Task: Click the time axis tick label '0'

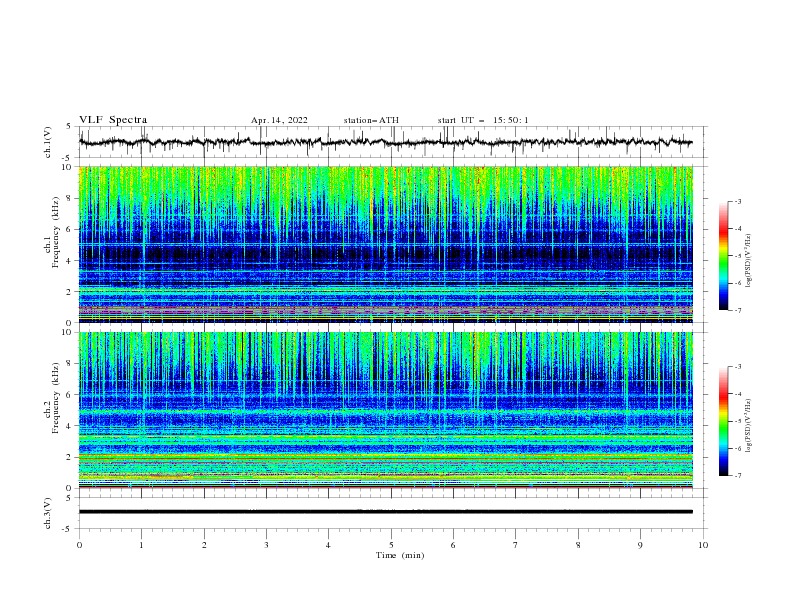Action: (79, 545)
